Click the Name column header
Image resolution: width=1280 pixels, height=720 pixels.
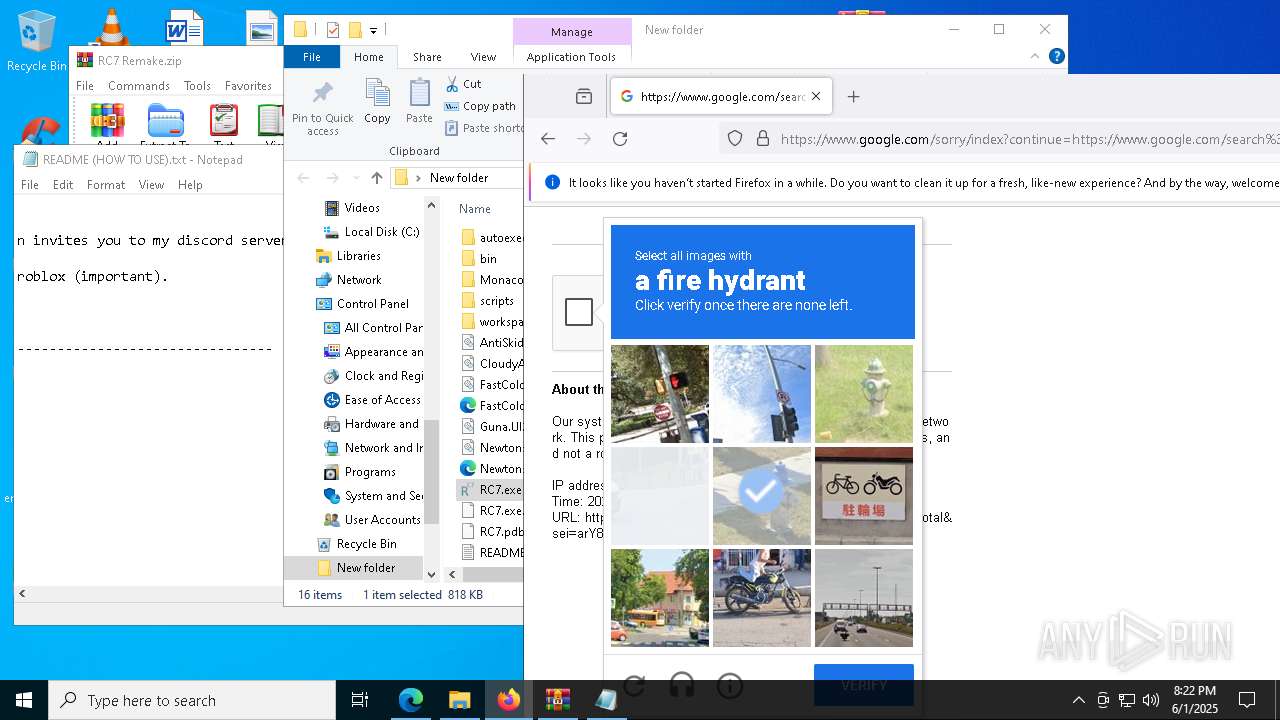475,209
